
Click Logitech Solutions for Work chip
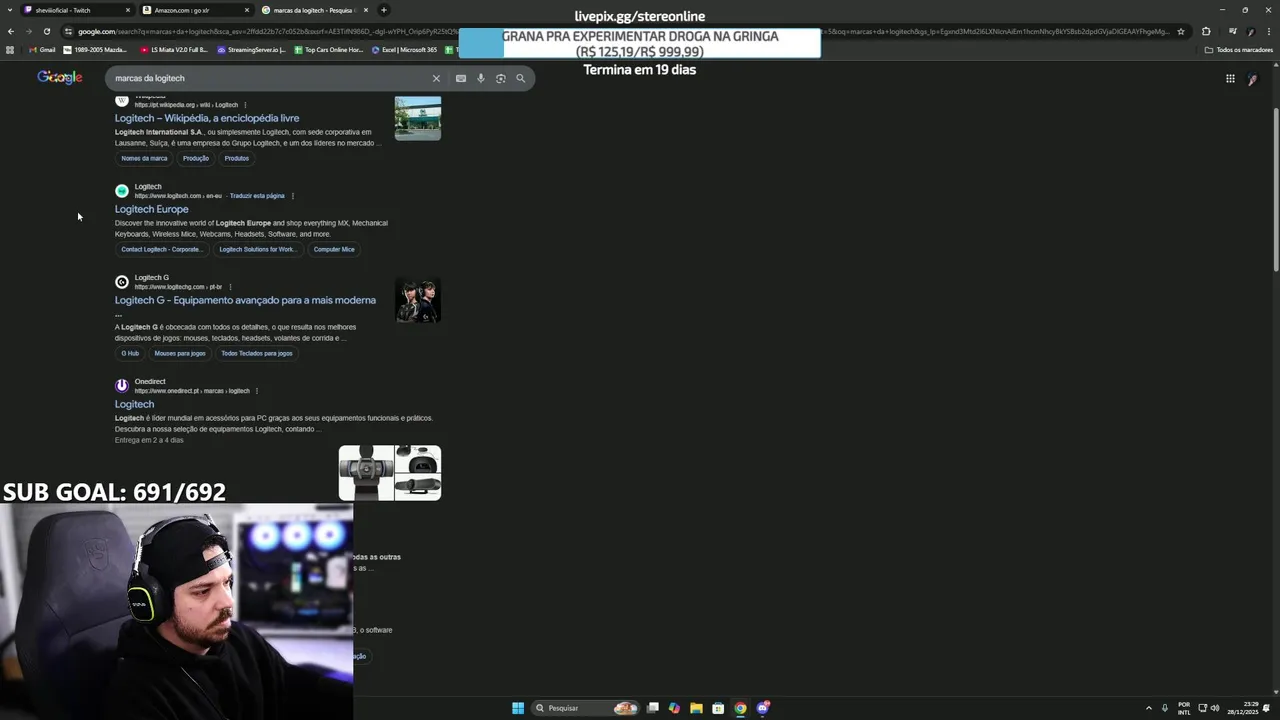click(257, 249)
